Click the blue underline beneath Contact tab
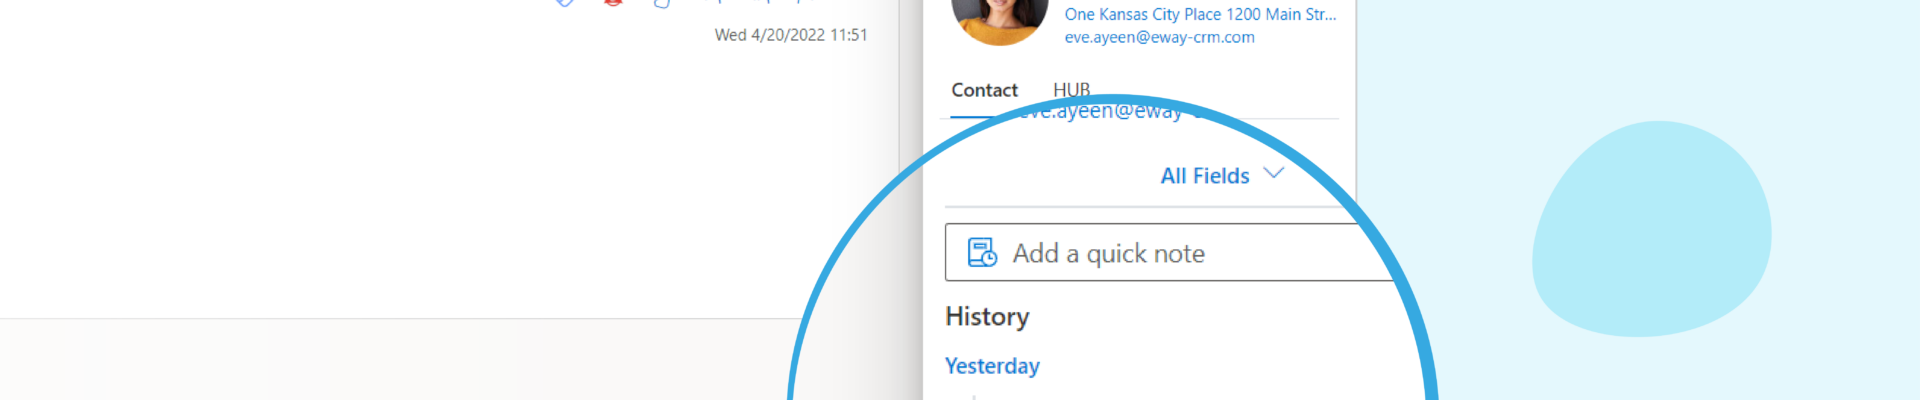Image resolution: width=1920 pixels, height=400 pixels. [x=970, y=117]
